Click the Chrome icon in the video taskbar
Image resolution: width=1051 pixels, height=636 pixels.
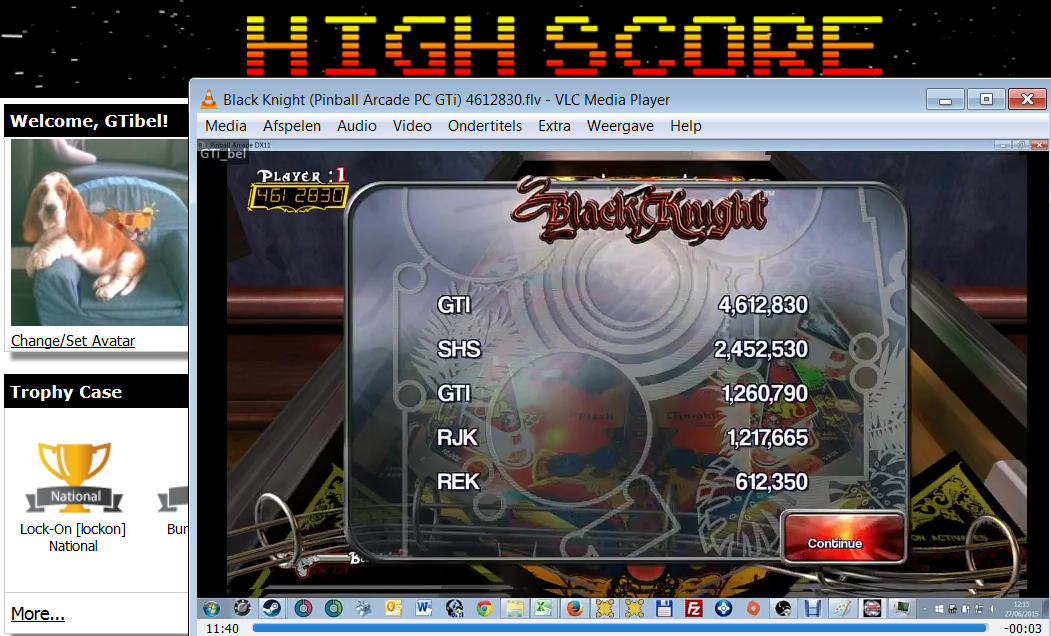[484, 608]
